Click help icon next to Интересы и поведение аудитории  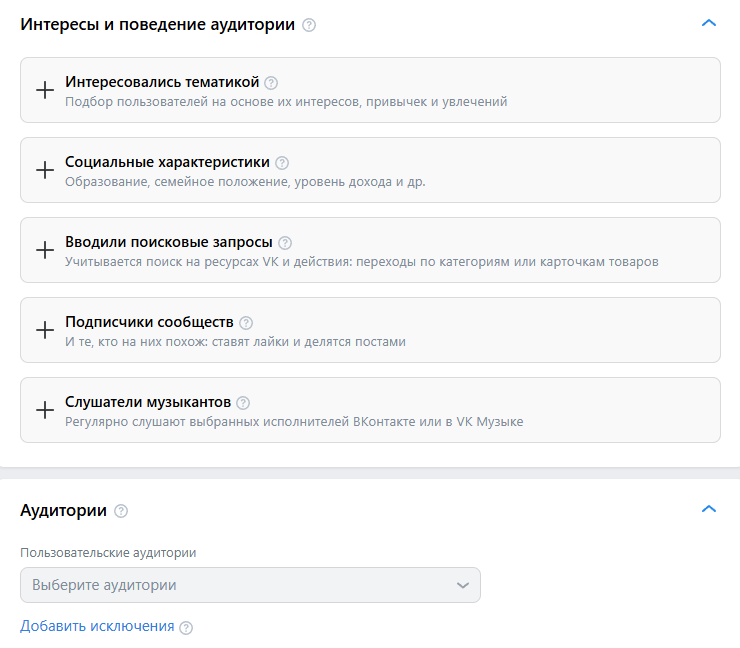click(x=309, y=25)
